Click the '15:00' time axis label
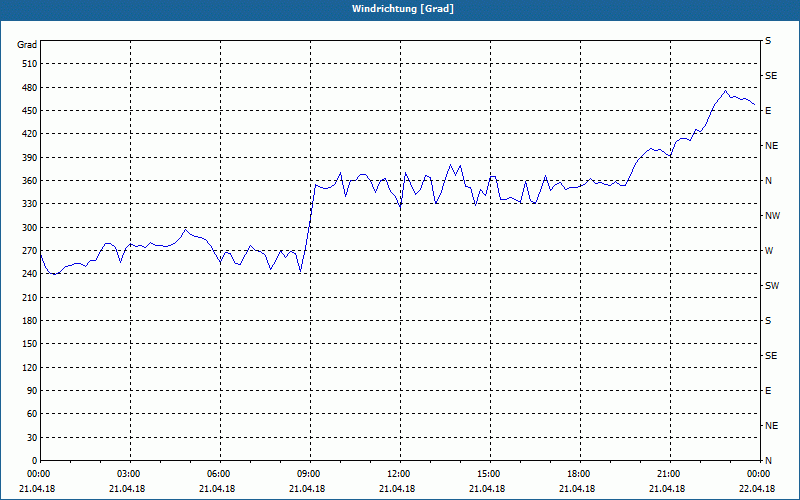Image resolution: width=800 pixels, height=500 pixels. [488, 473]
